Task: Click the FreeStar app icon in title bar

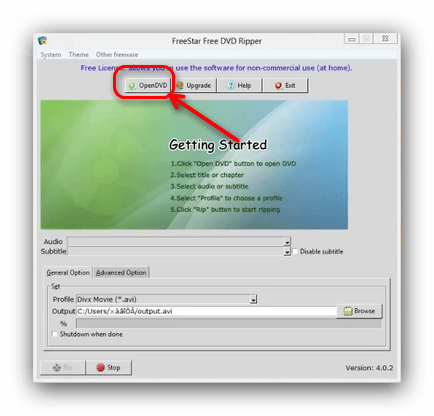Action: pyautogui.click(x=42, y=41)
